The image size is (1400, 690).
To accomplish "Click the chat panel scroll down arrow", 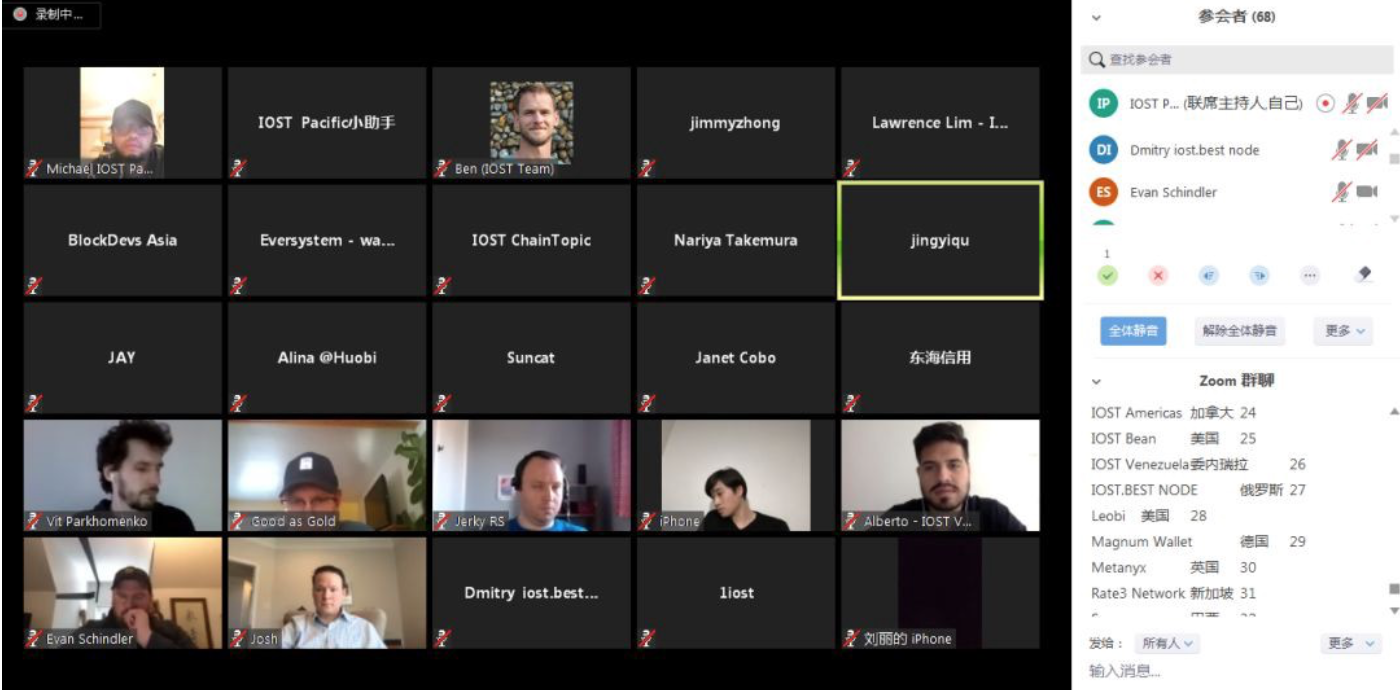I will [x=1394, y=610].
